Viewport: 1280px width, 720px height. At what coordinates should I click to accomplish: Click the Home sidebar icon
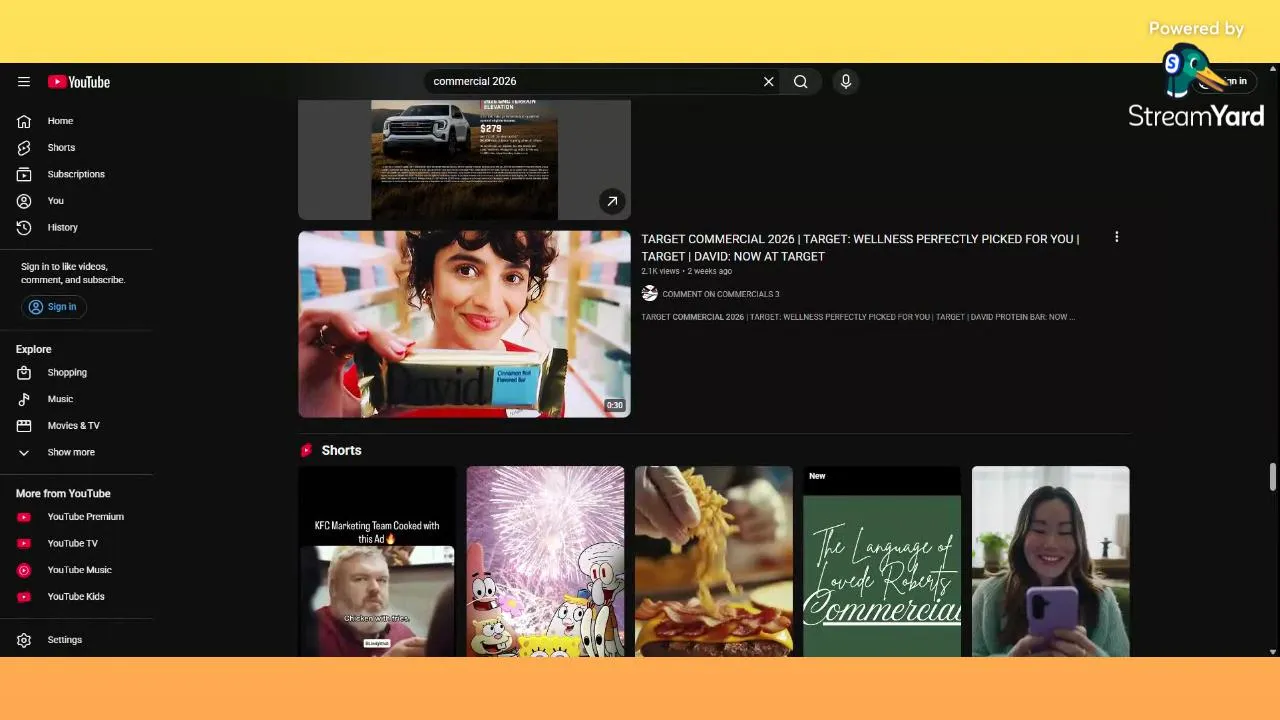pyautogui.click(x=24, y=121)
